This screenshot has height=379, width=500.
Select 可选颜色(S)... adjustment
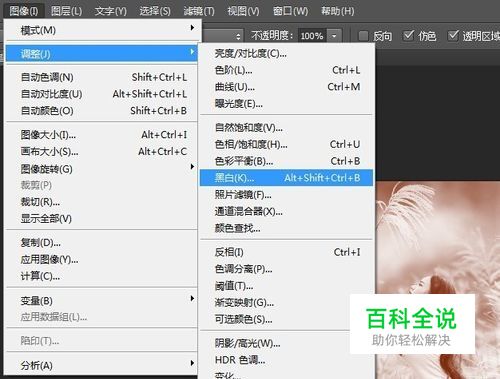[286, 319]
